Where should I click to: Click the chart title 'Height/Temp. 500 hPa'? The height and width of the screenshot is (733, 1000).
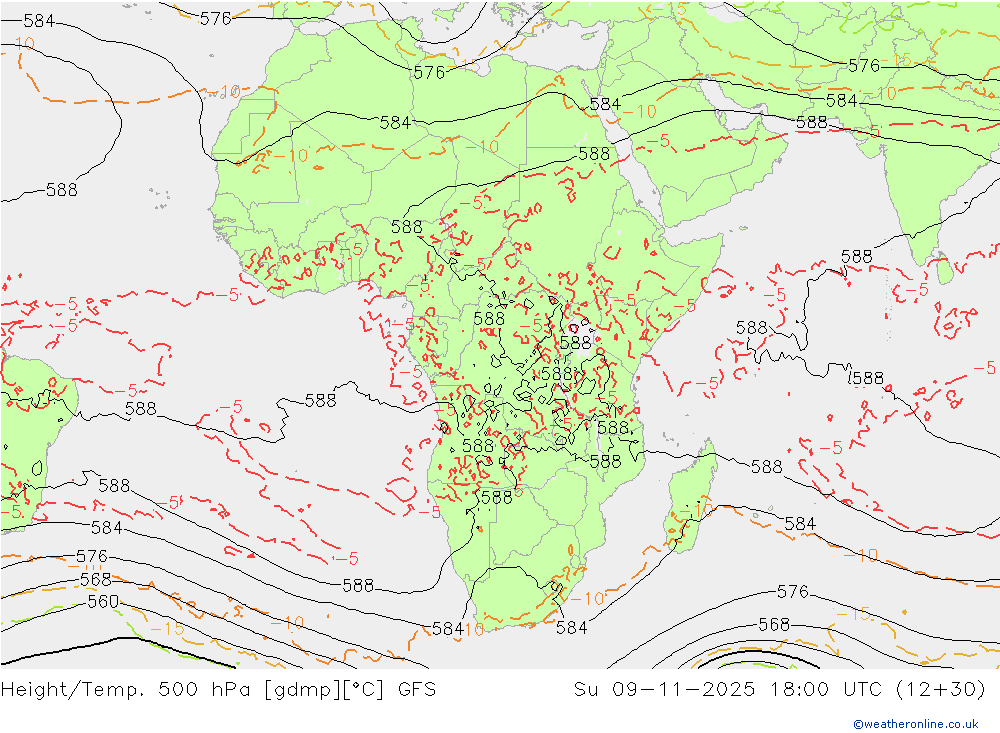coord(128,690)
